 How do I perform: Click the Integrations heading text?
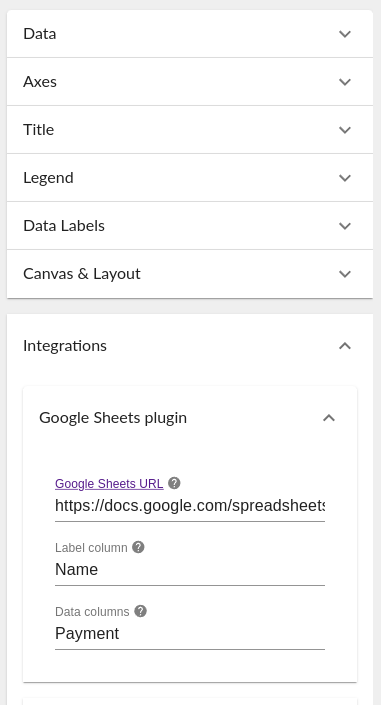[x=65, y=346]
